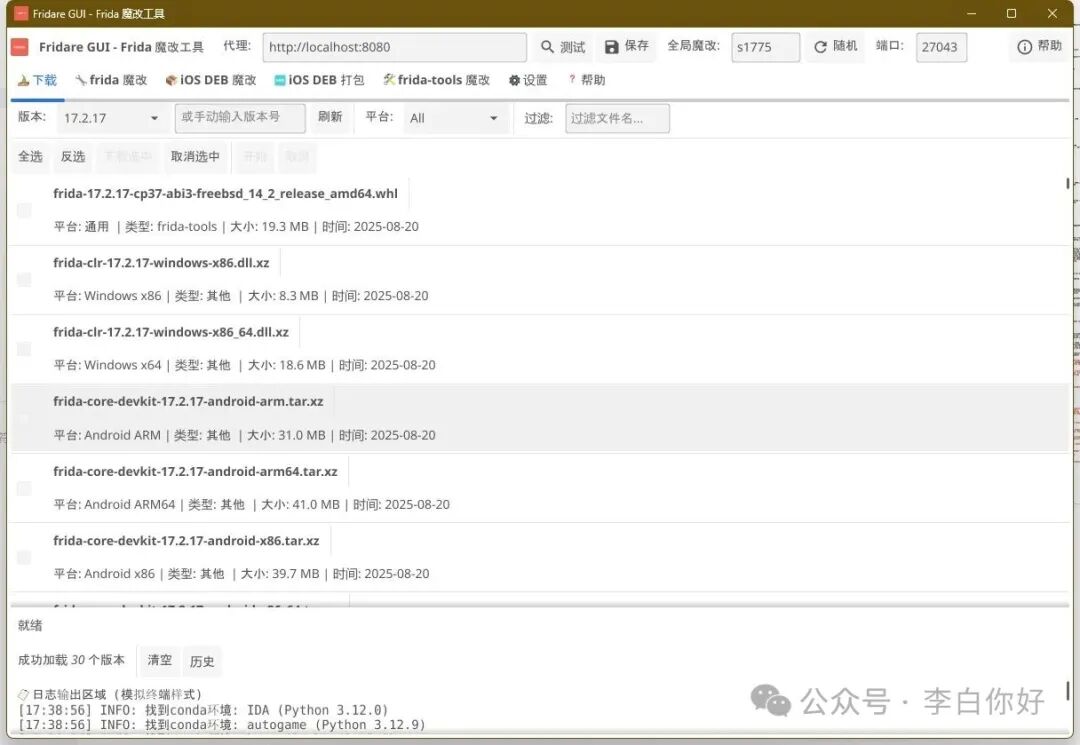Click the log line mentioning IDA conda environment
The height and width of the screenshot is (745, 1080).
(x=203, y=710)
